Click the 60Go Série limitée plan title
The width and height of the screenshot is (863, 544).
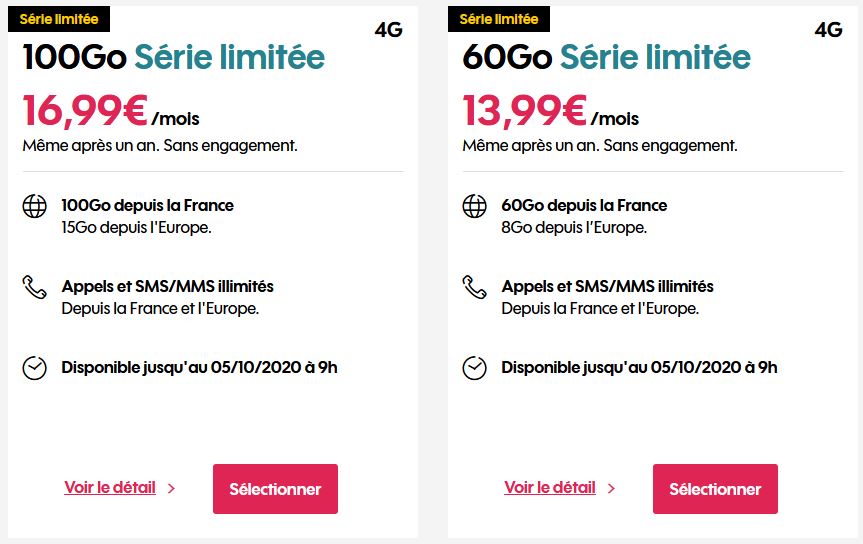click(x=607, y=57)
